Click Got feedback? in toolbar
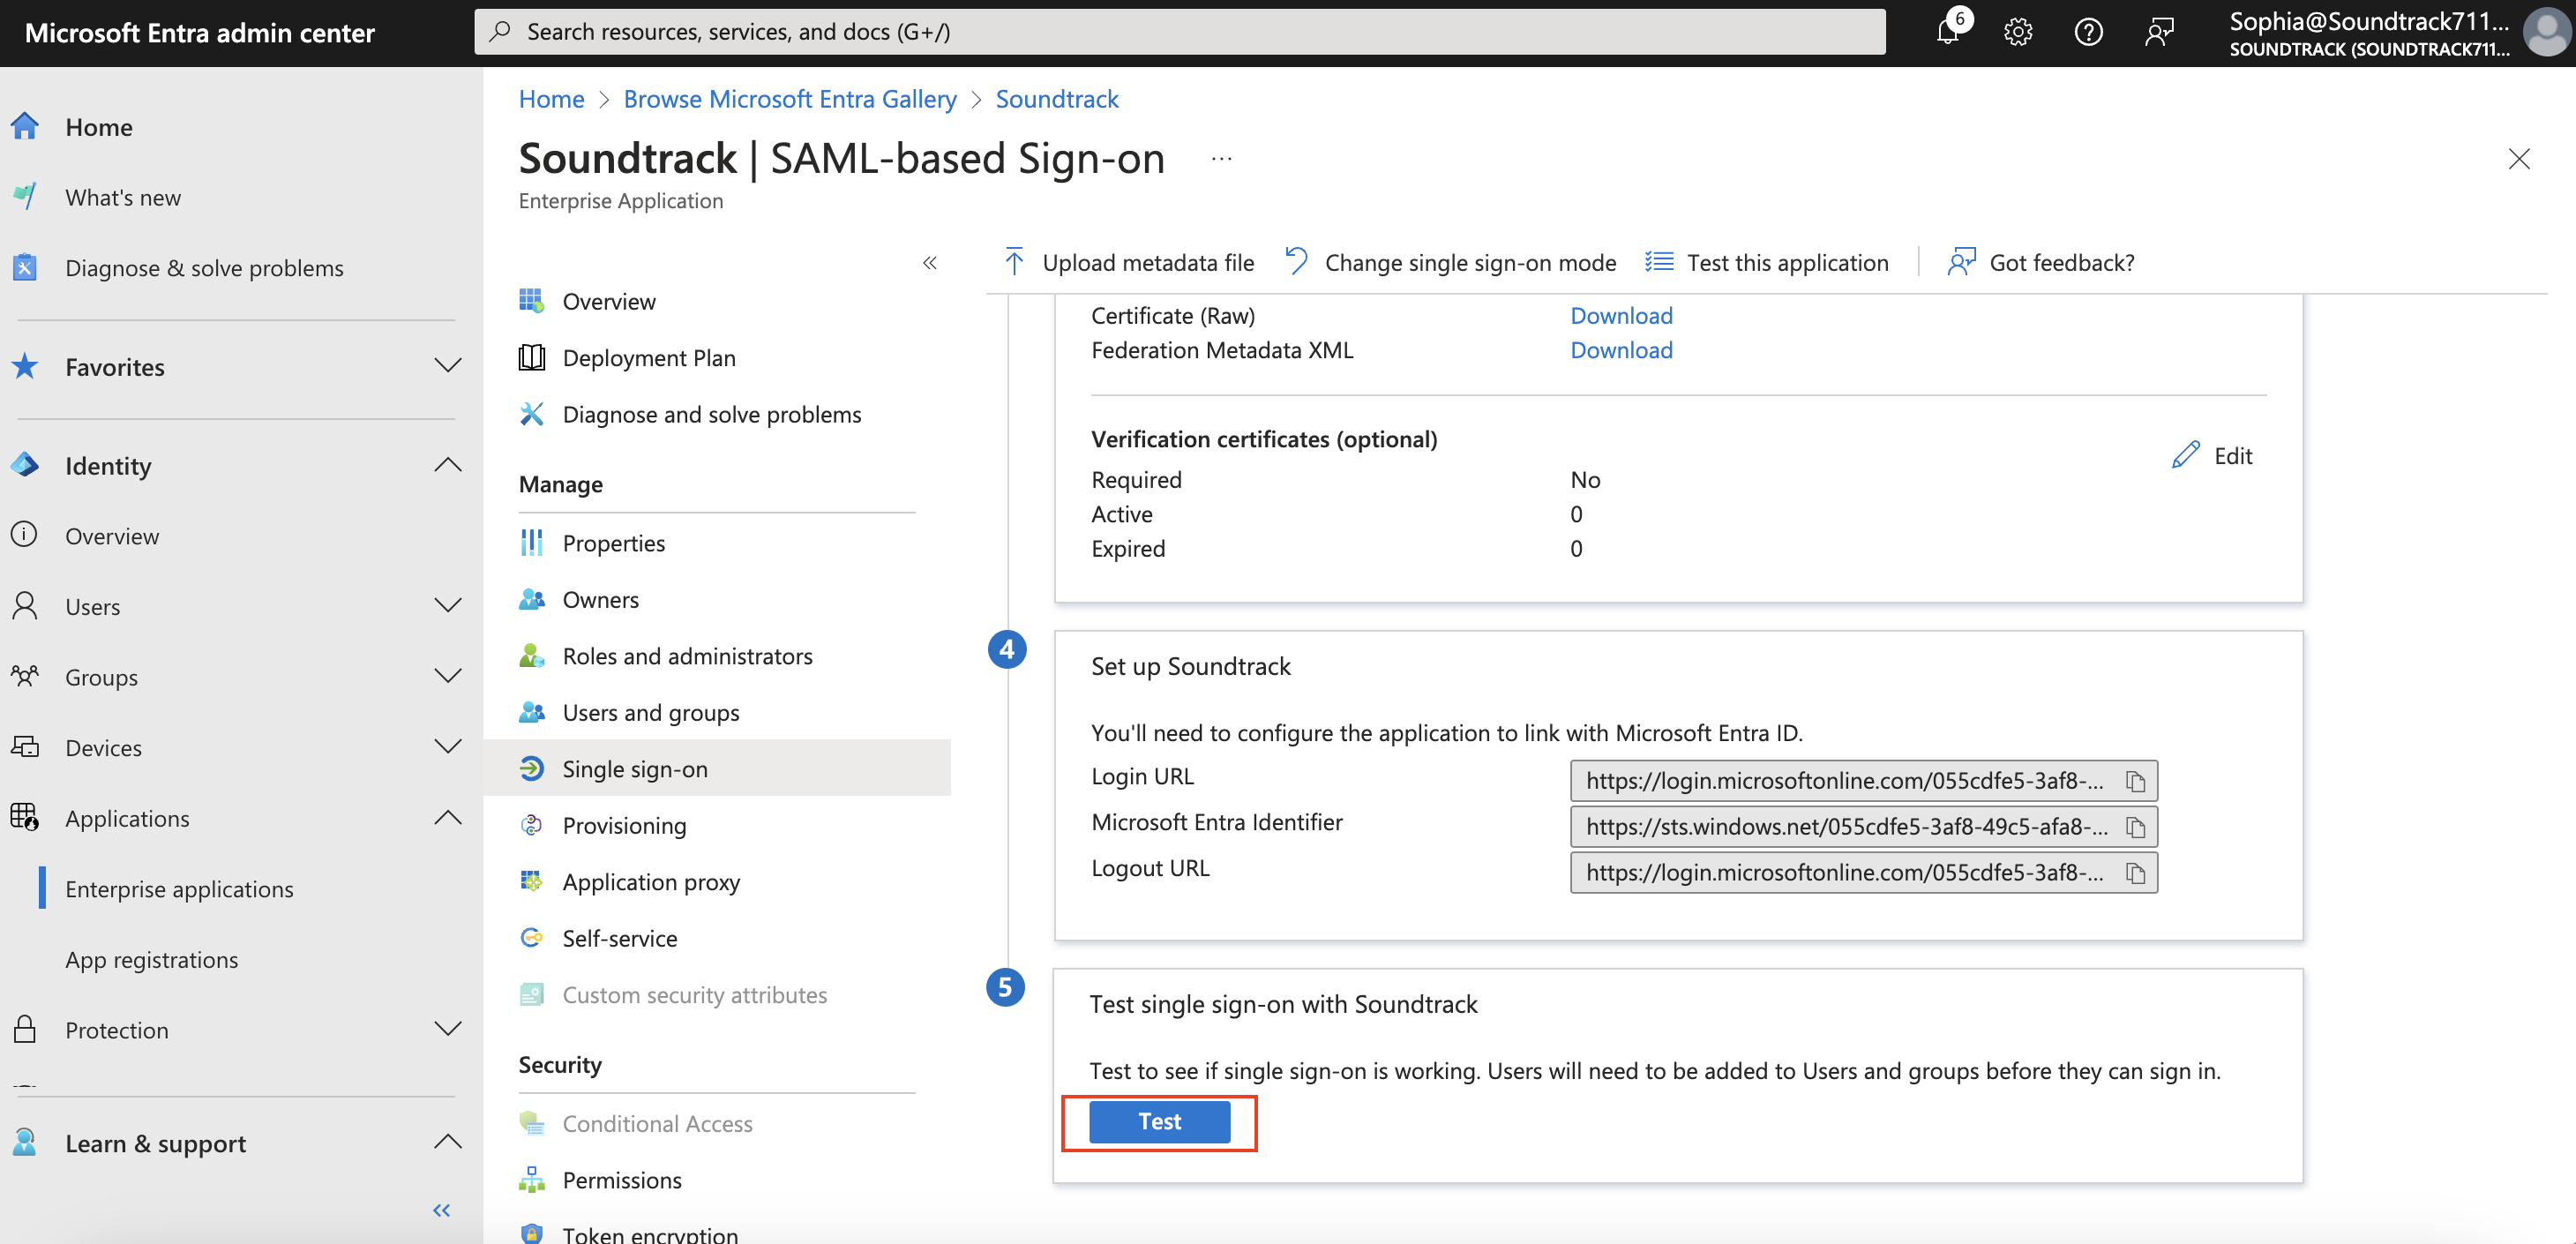2576x1244 pixels. [2041, 262]
